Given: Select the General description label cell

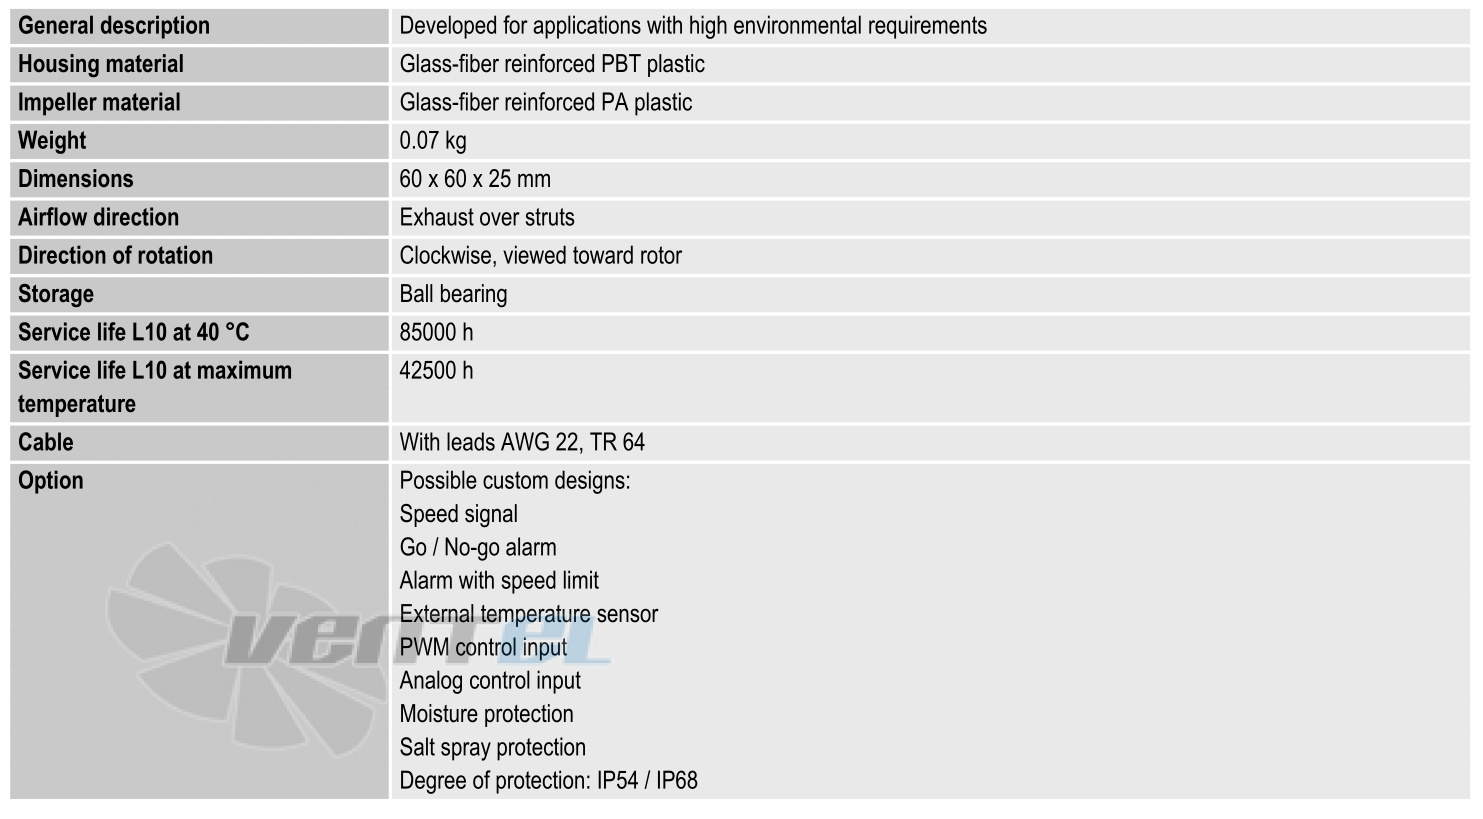Looking at the screenshot, I should point(199,26).
